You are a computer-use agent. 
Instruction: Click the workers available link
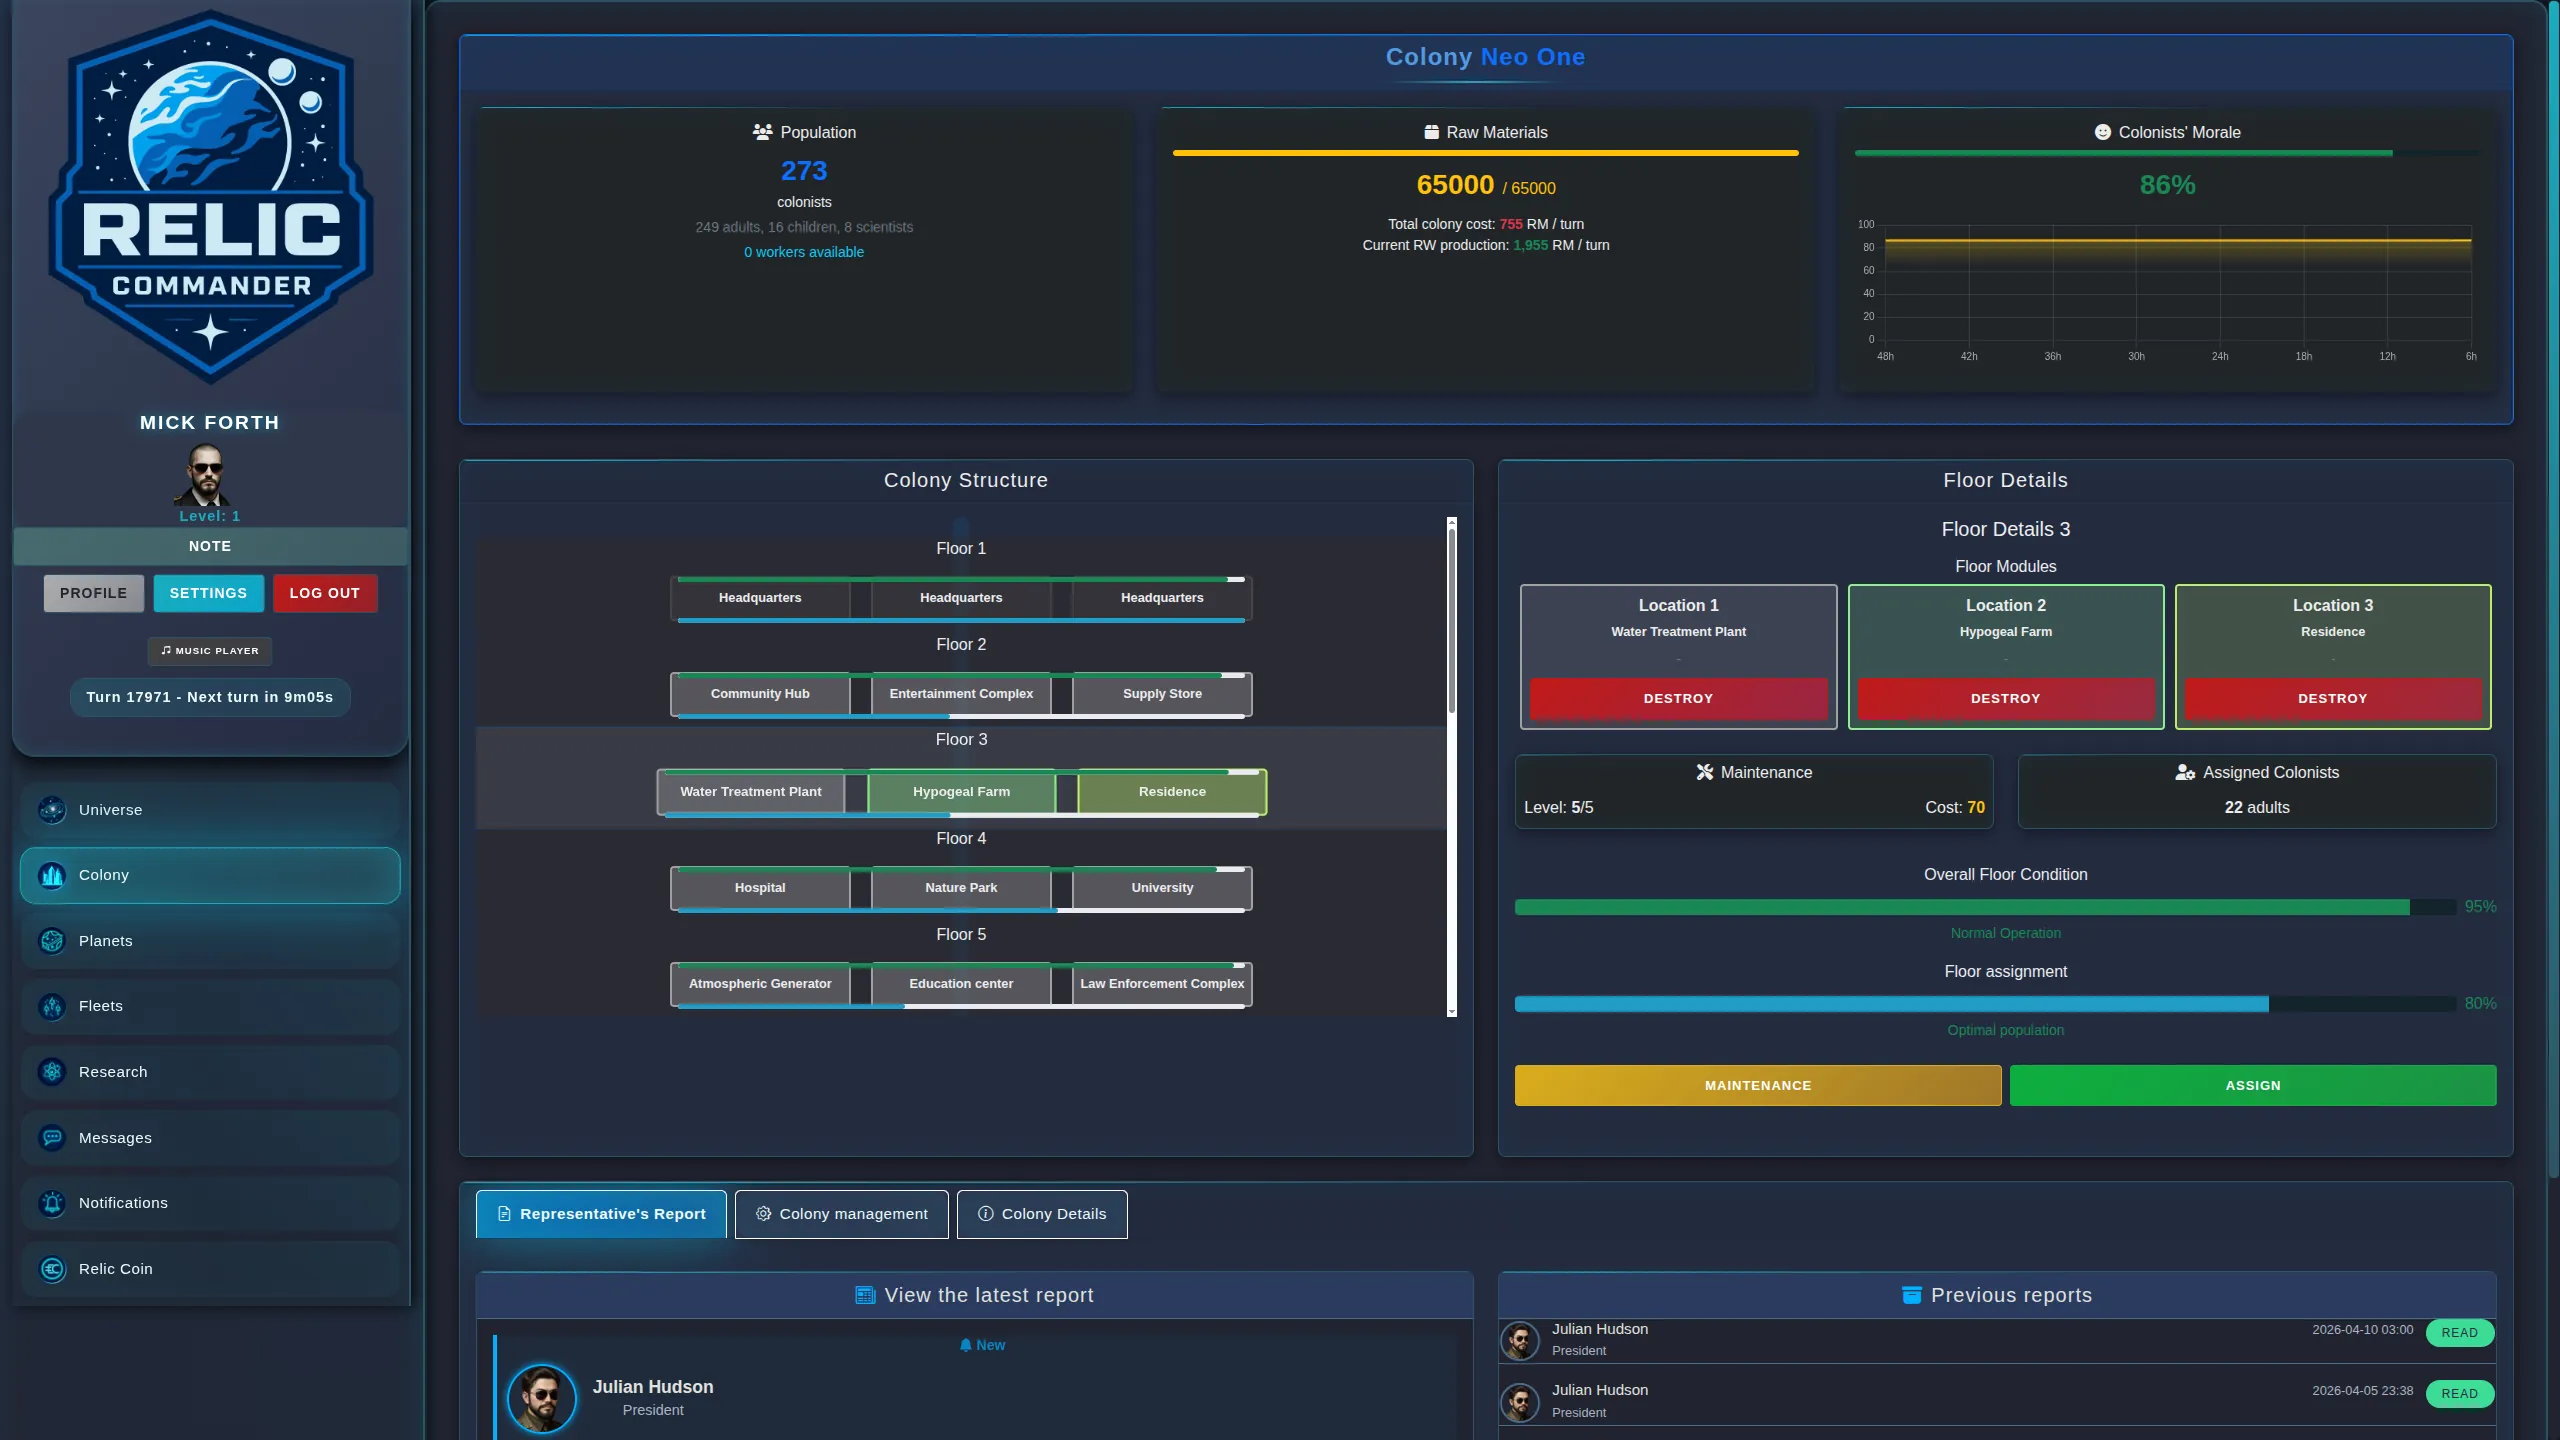pos(803,252)
